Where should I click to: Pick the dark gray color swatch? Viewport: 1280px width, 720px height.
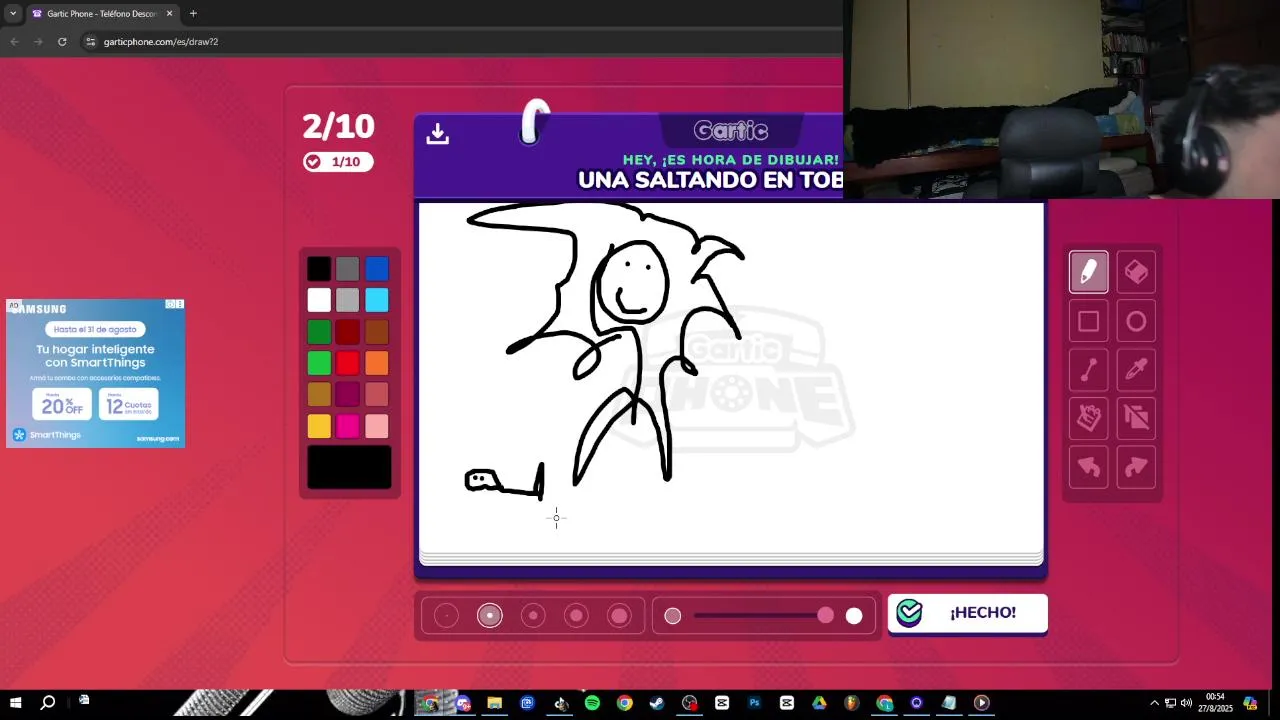(x=347, y=269)
